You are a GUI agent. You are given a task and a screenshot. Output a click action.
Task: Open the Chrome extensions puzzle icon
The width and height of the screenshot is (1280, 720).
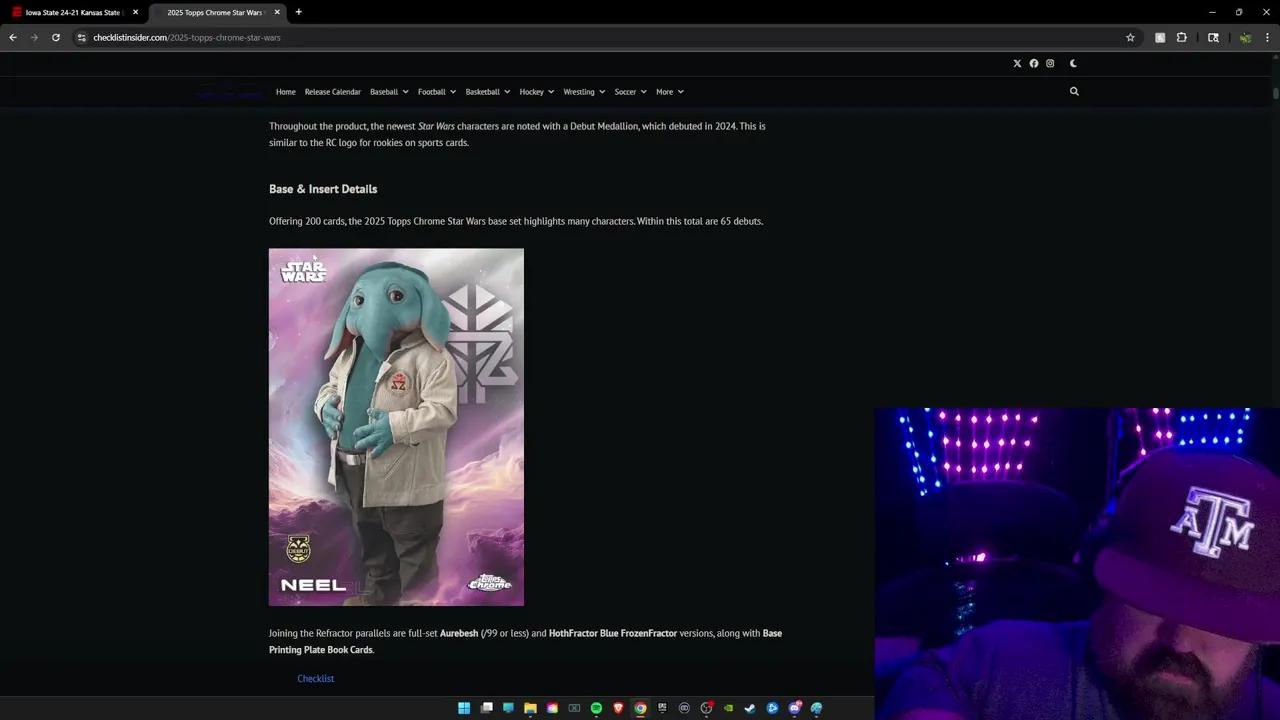(x=1181, y=37)
